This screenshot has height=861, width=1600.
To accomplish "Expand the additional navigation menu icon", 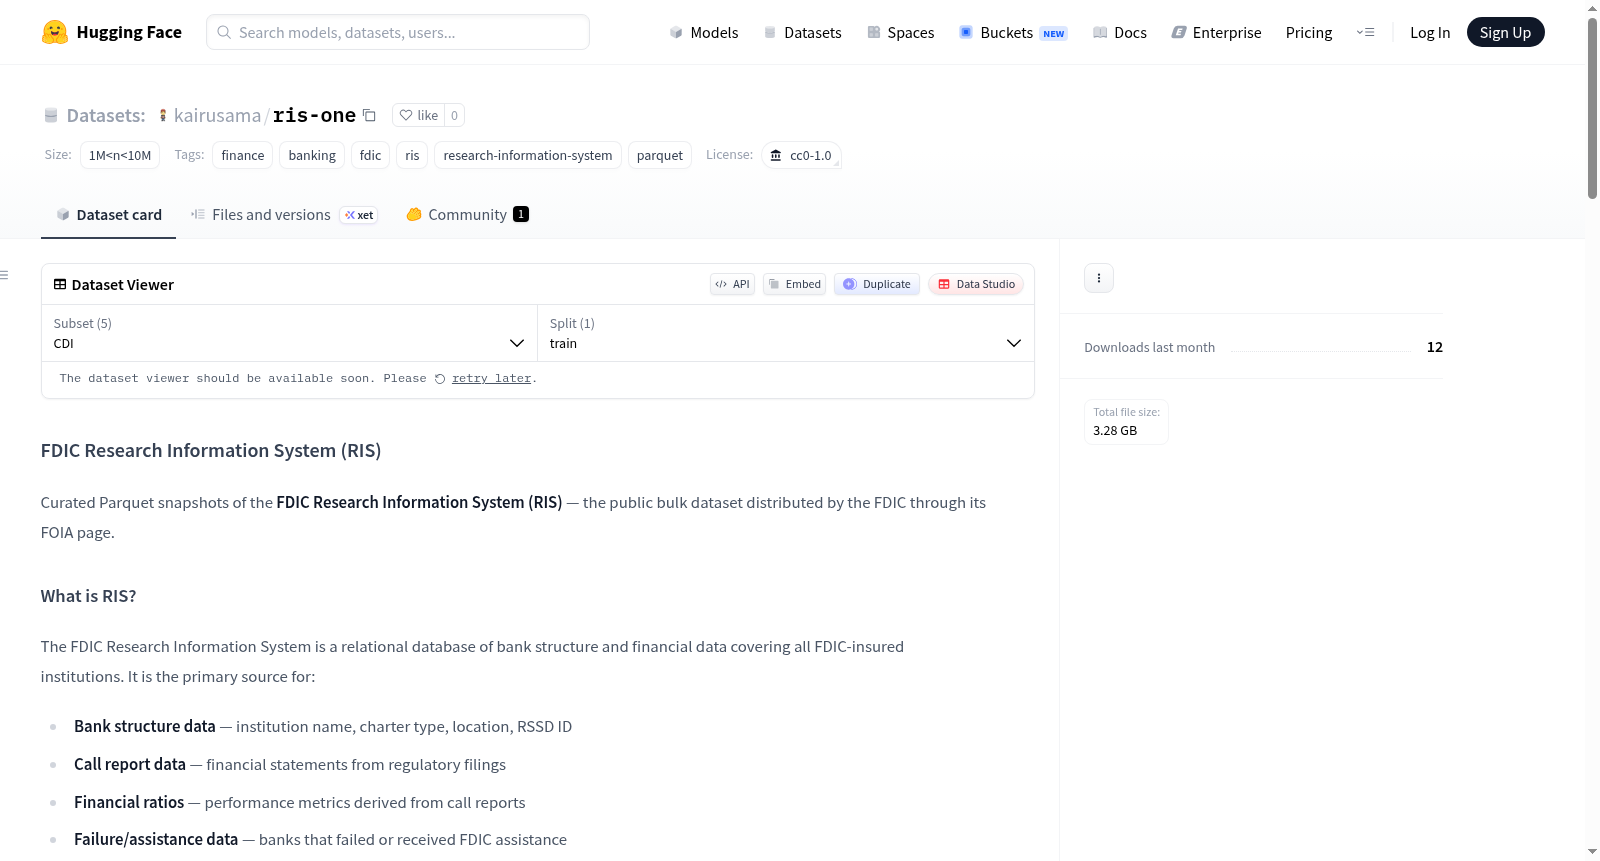I will pos(1365,32).
